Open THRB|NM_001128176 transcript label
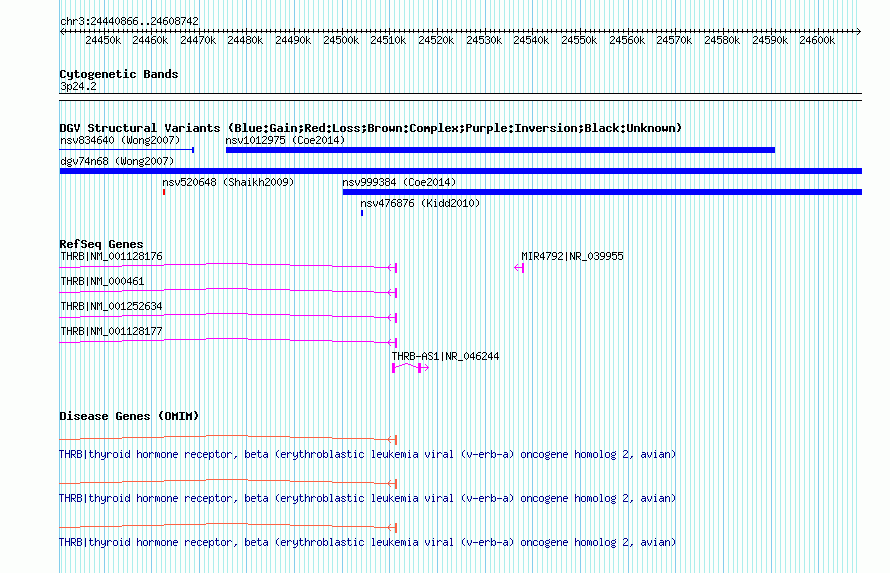The width and height of the screenshot is (890, 573). 111,256
